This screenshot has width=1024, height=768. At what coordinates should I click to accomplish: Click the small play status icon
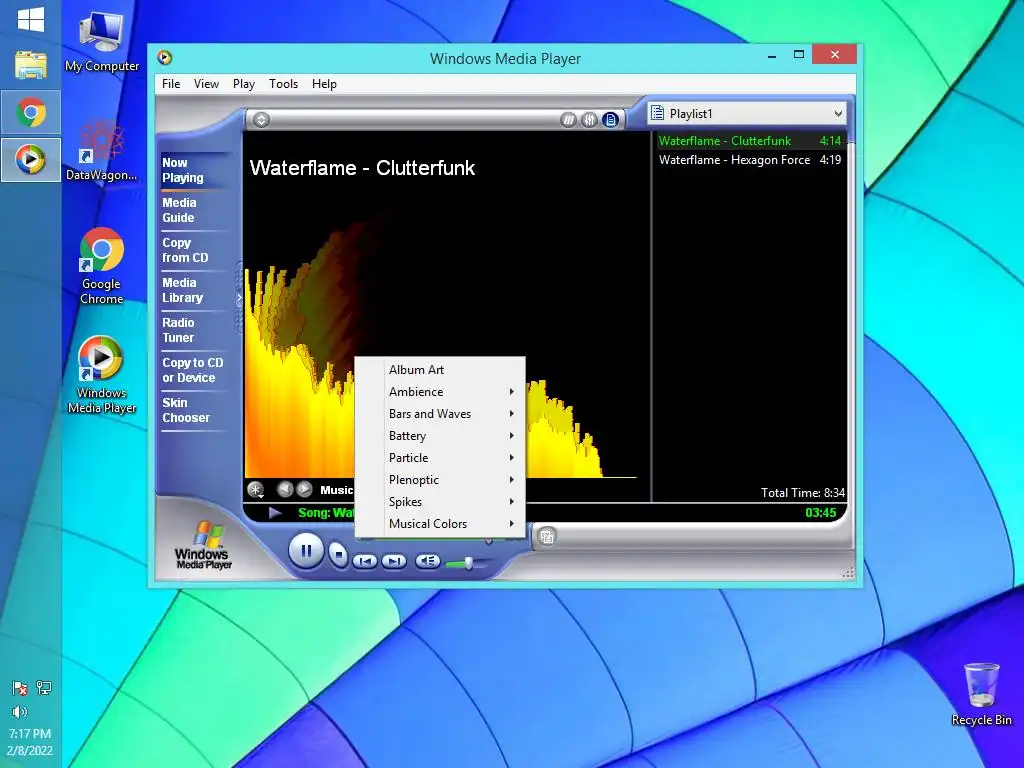pos(275,513)
